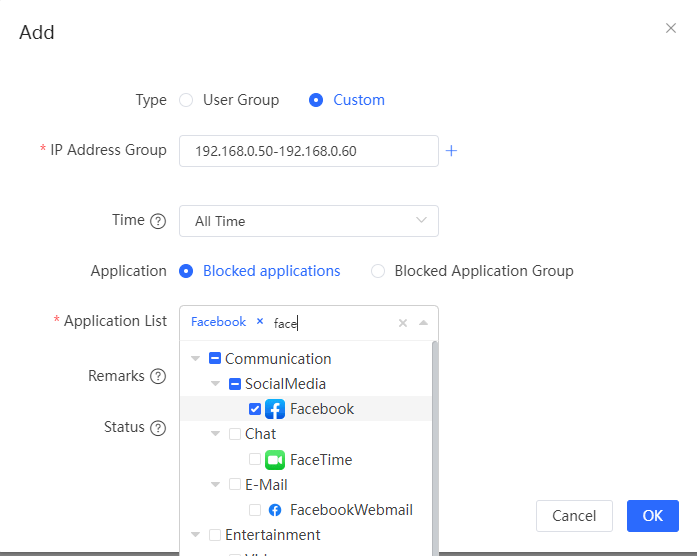Check the Chat category checkbox

click(x=235, y=434)
